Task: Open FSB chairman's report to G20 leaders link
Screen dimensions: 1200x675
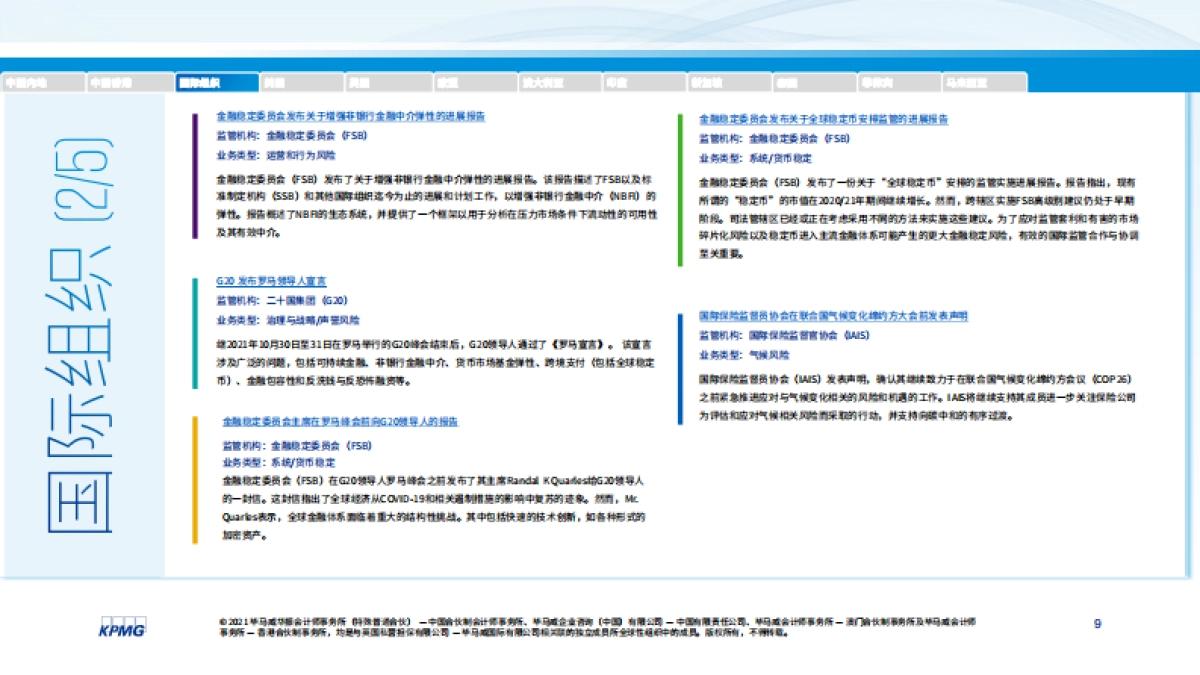Action: (340, 422)
